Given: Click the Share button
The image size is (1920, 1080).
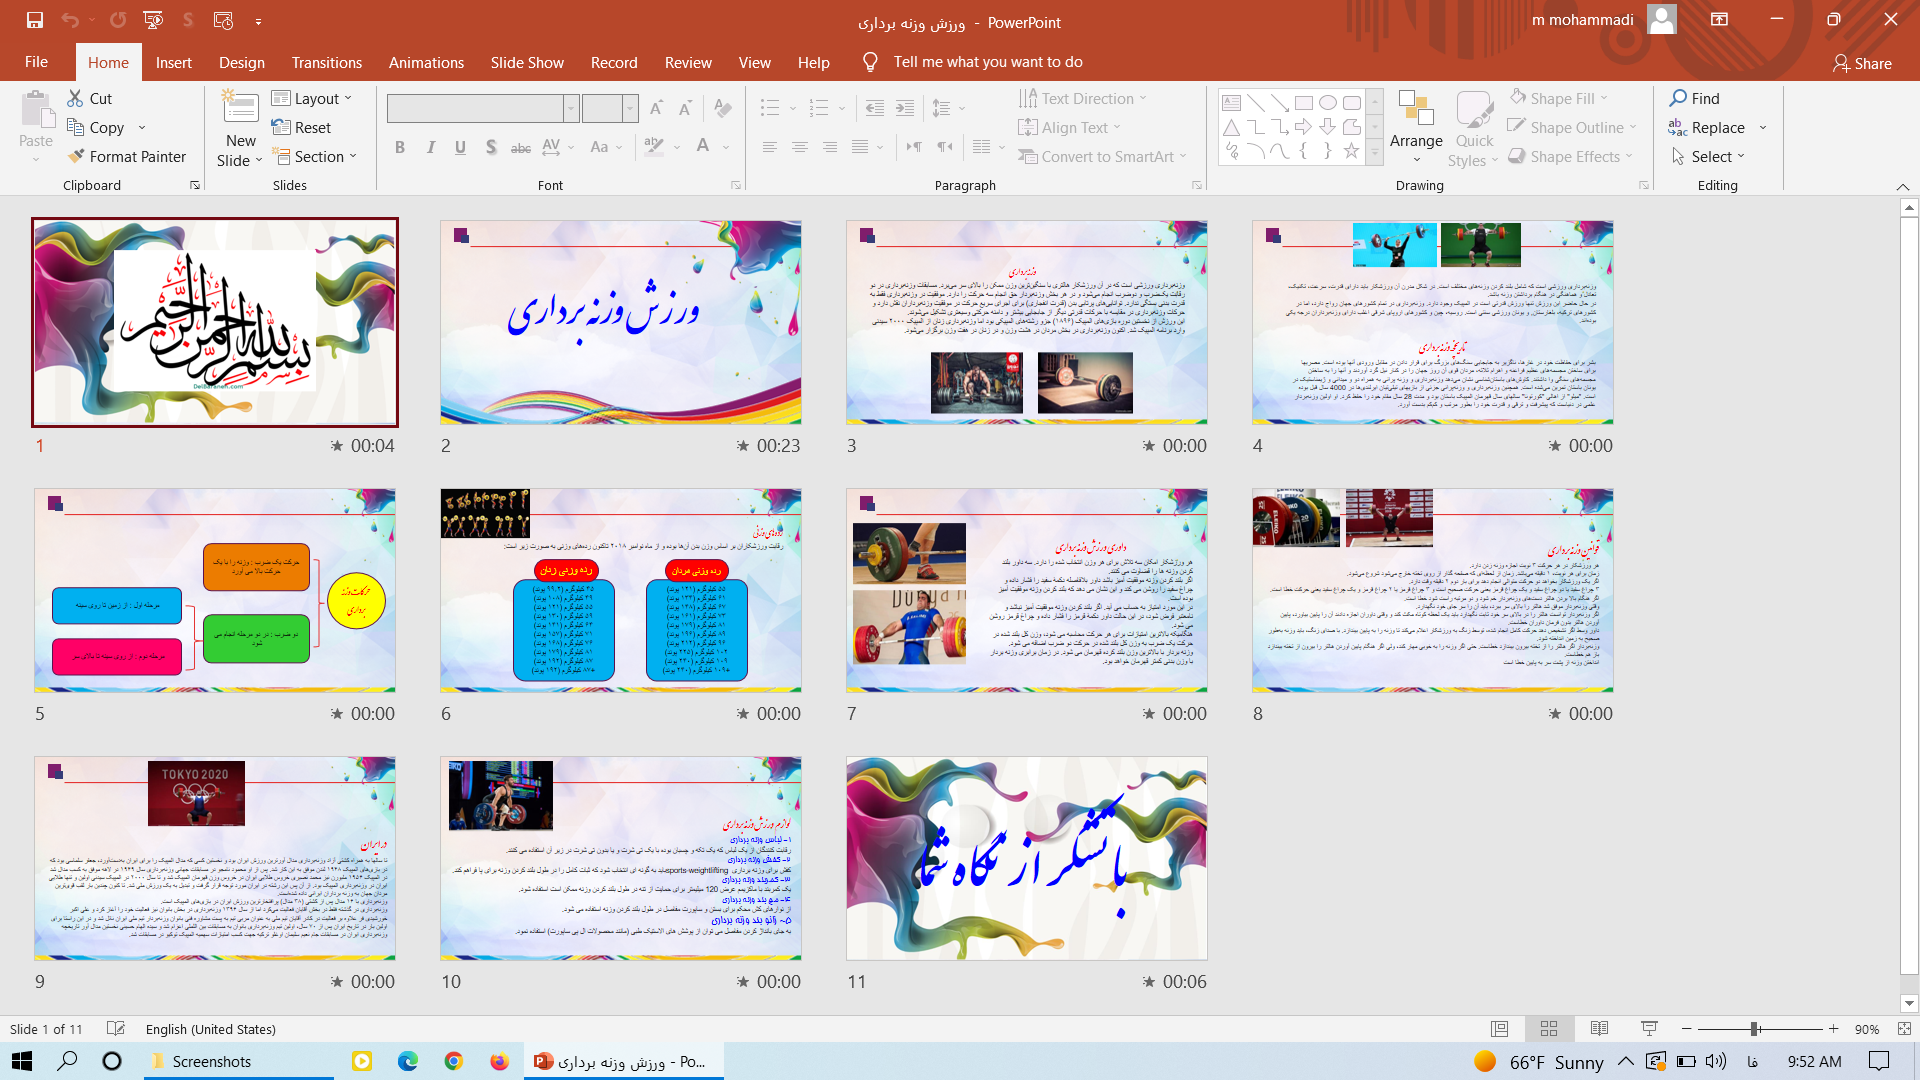Looking at the screenshot, I should click(1862, 63).
